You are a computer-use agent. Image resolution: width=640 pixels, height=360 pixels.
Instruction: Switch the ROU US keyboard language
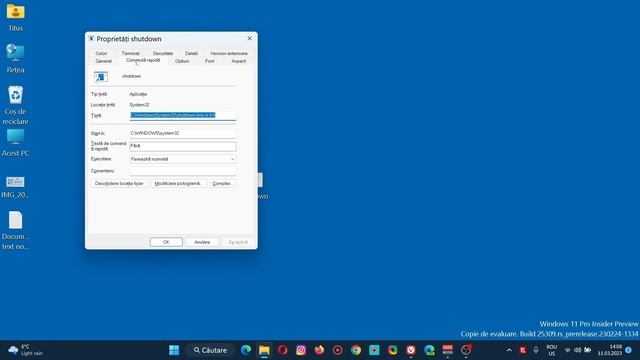pyautogui.click(x=552, y=350)
